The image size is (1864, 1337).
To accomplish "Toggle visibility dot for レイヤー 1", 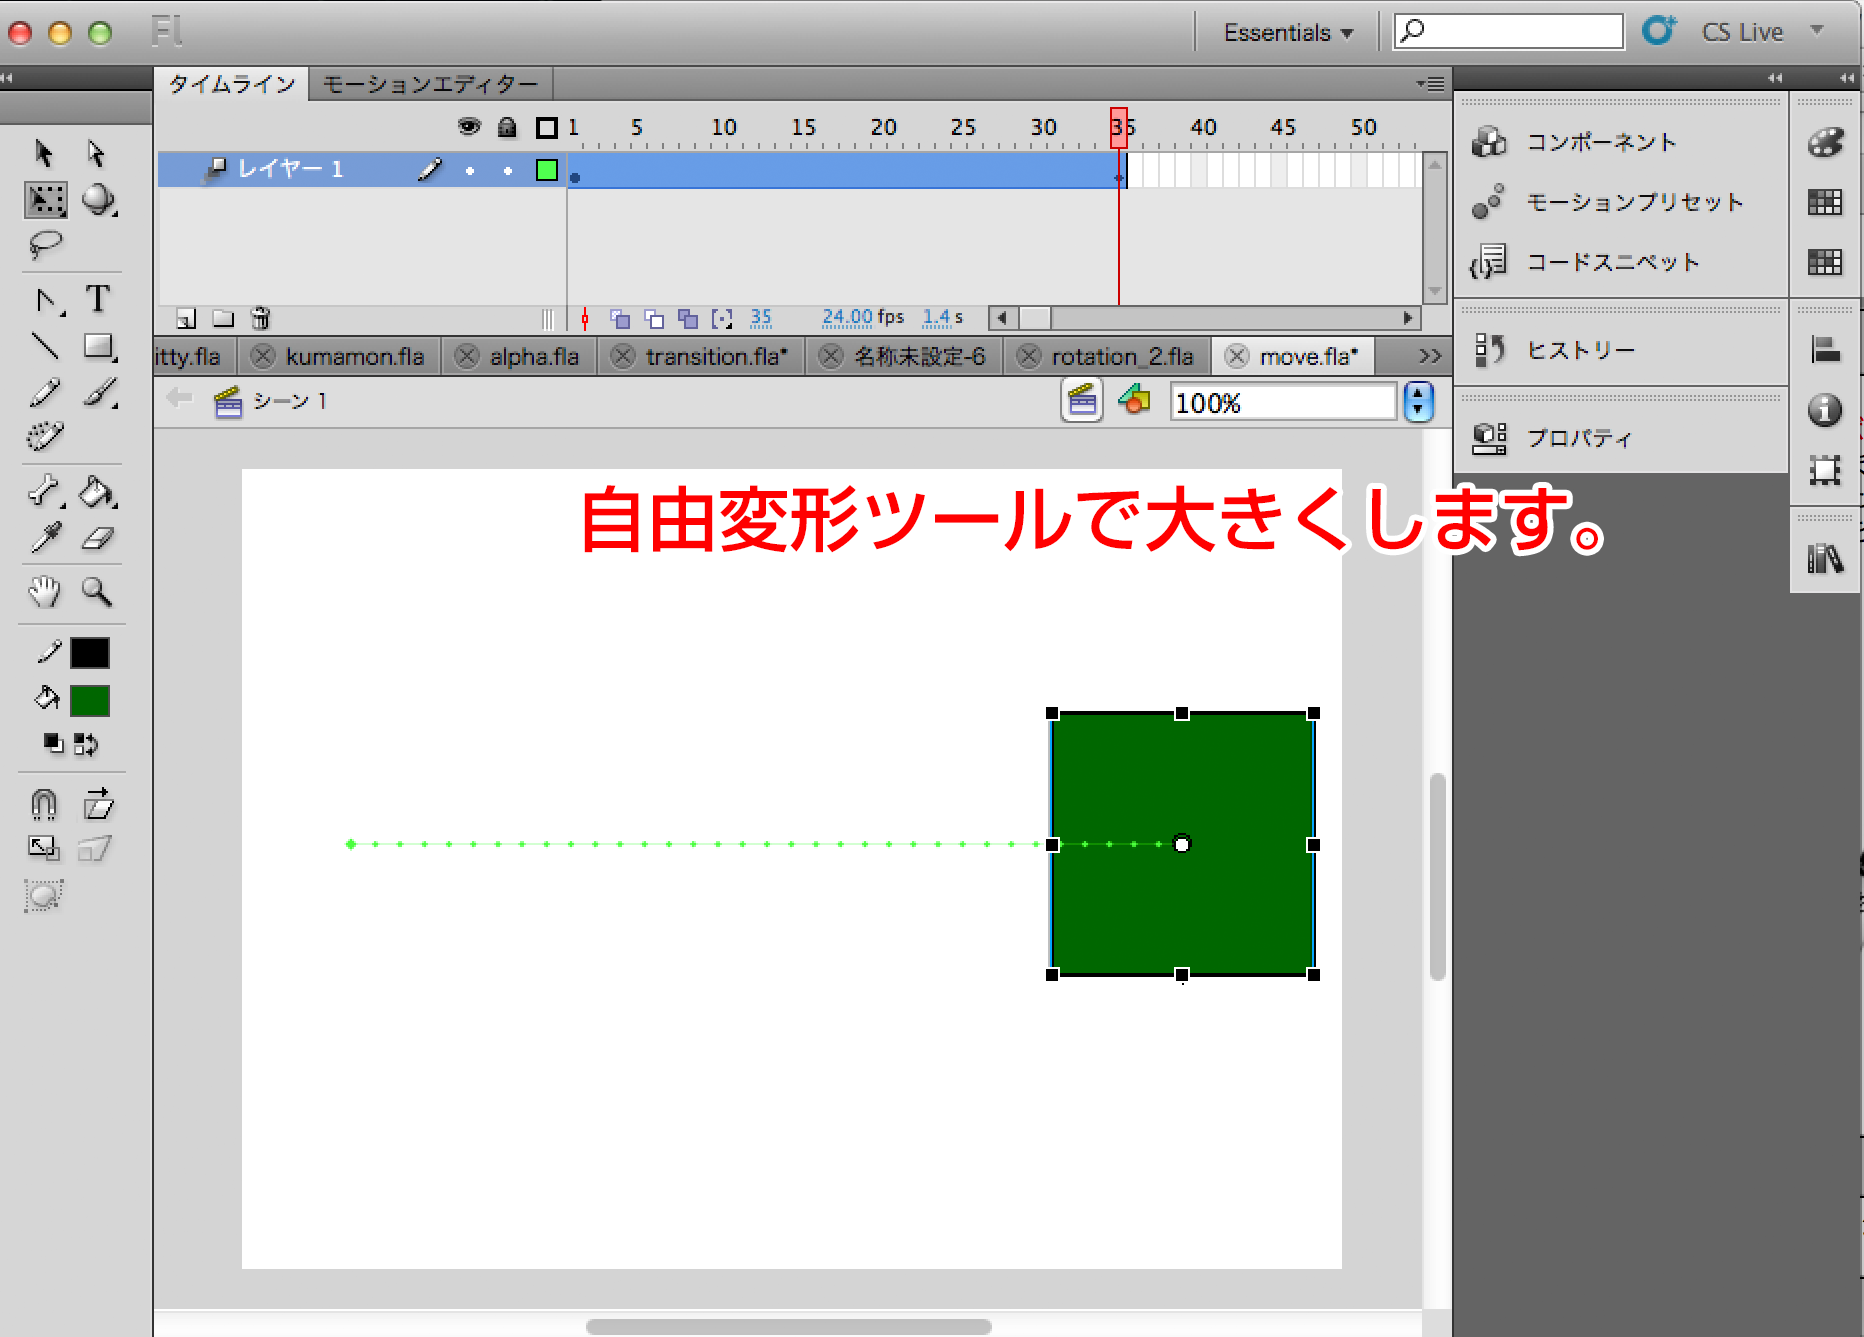I will (x=470, y=171).
